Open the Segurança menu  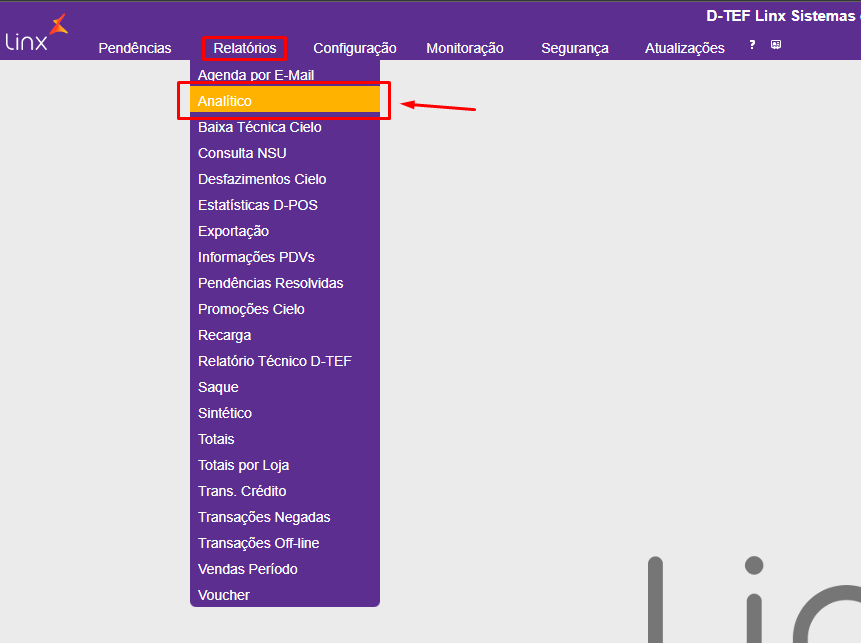575,48
